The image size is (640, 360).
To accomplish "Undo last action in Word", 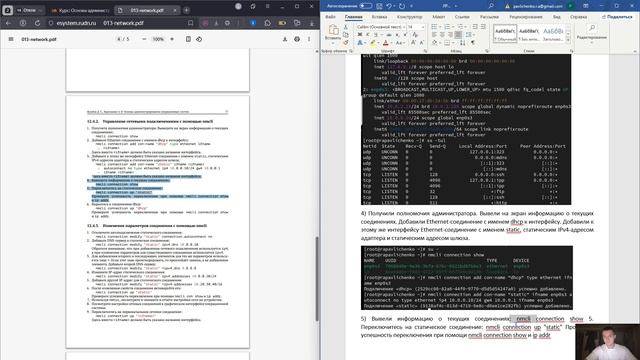I will pyautogui.click(x=389, y=6).
